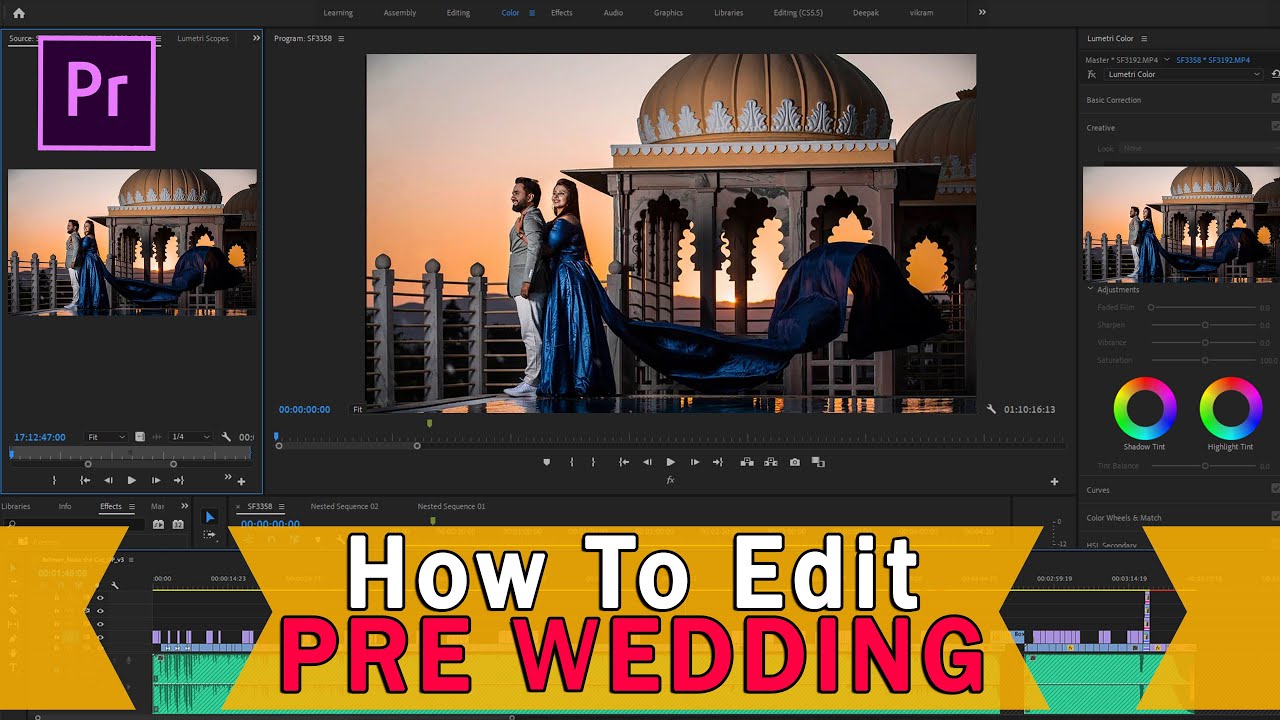Switch to the Effects workspace
Viewport: 1280px width, 720px height.
[562, 13]
